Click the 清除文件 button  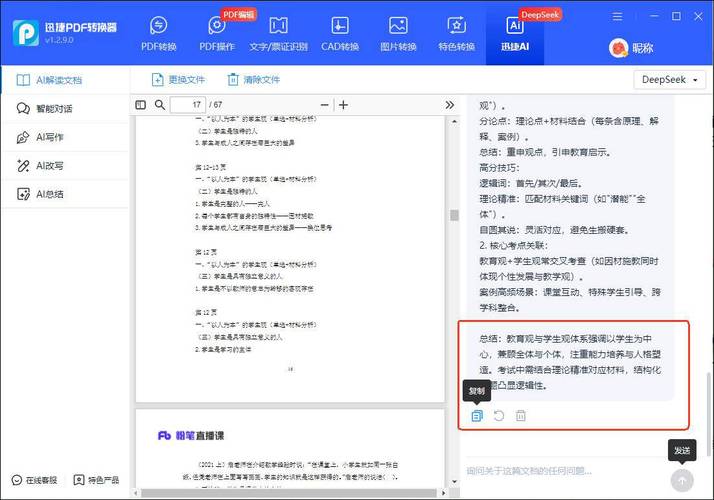coord(254,80)
